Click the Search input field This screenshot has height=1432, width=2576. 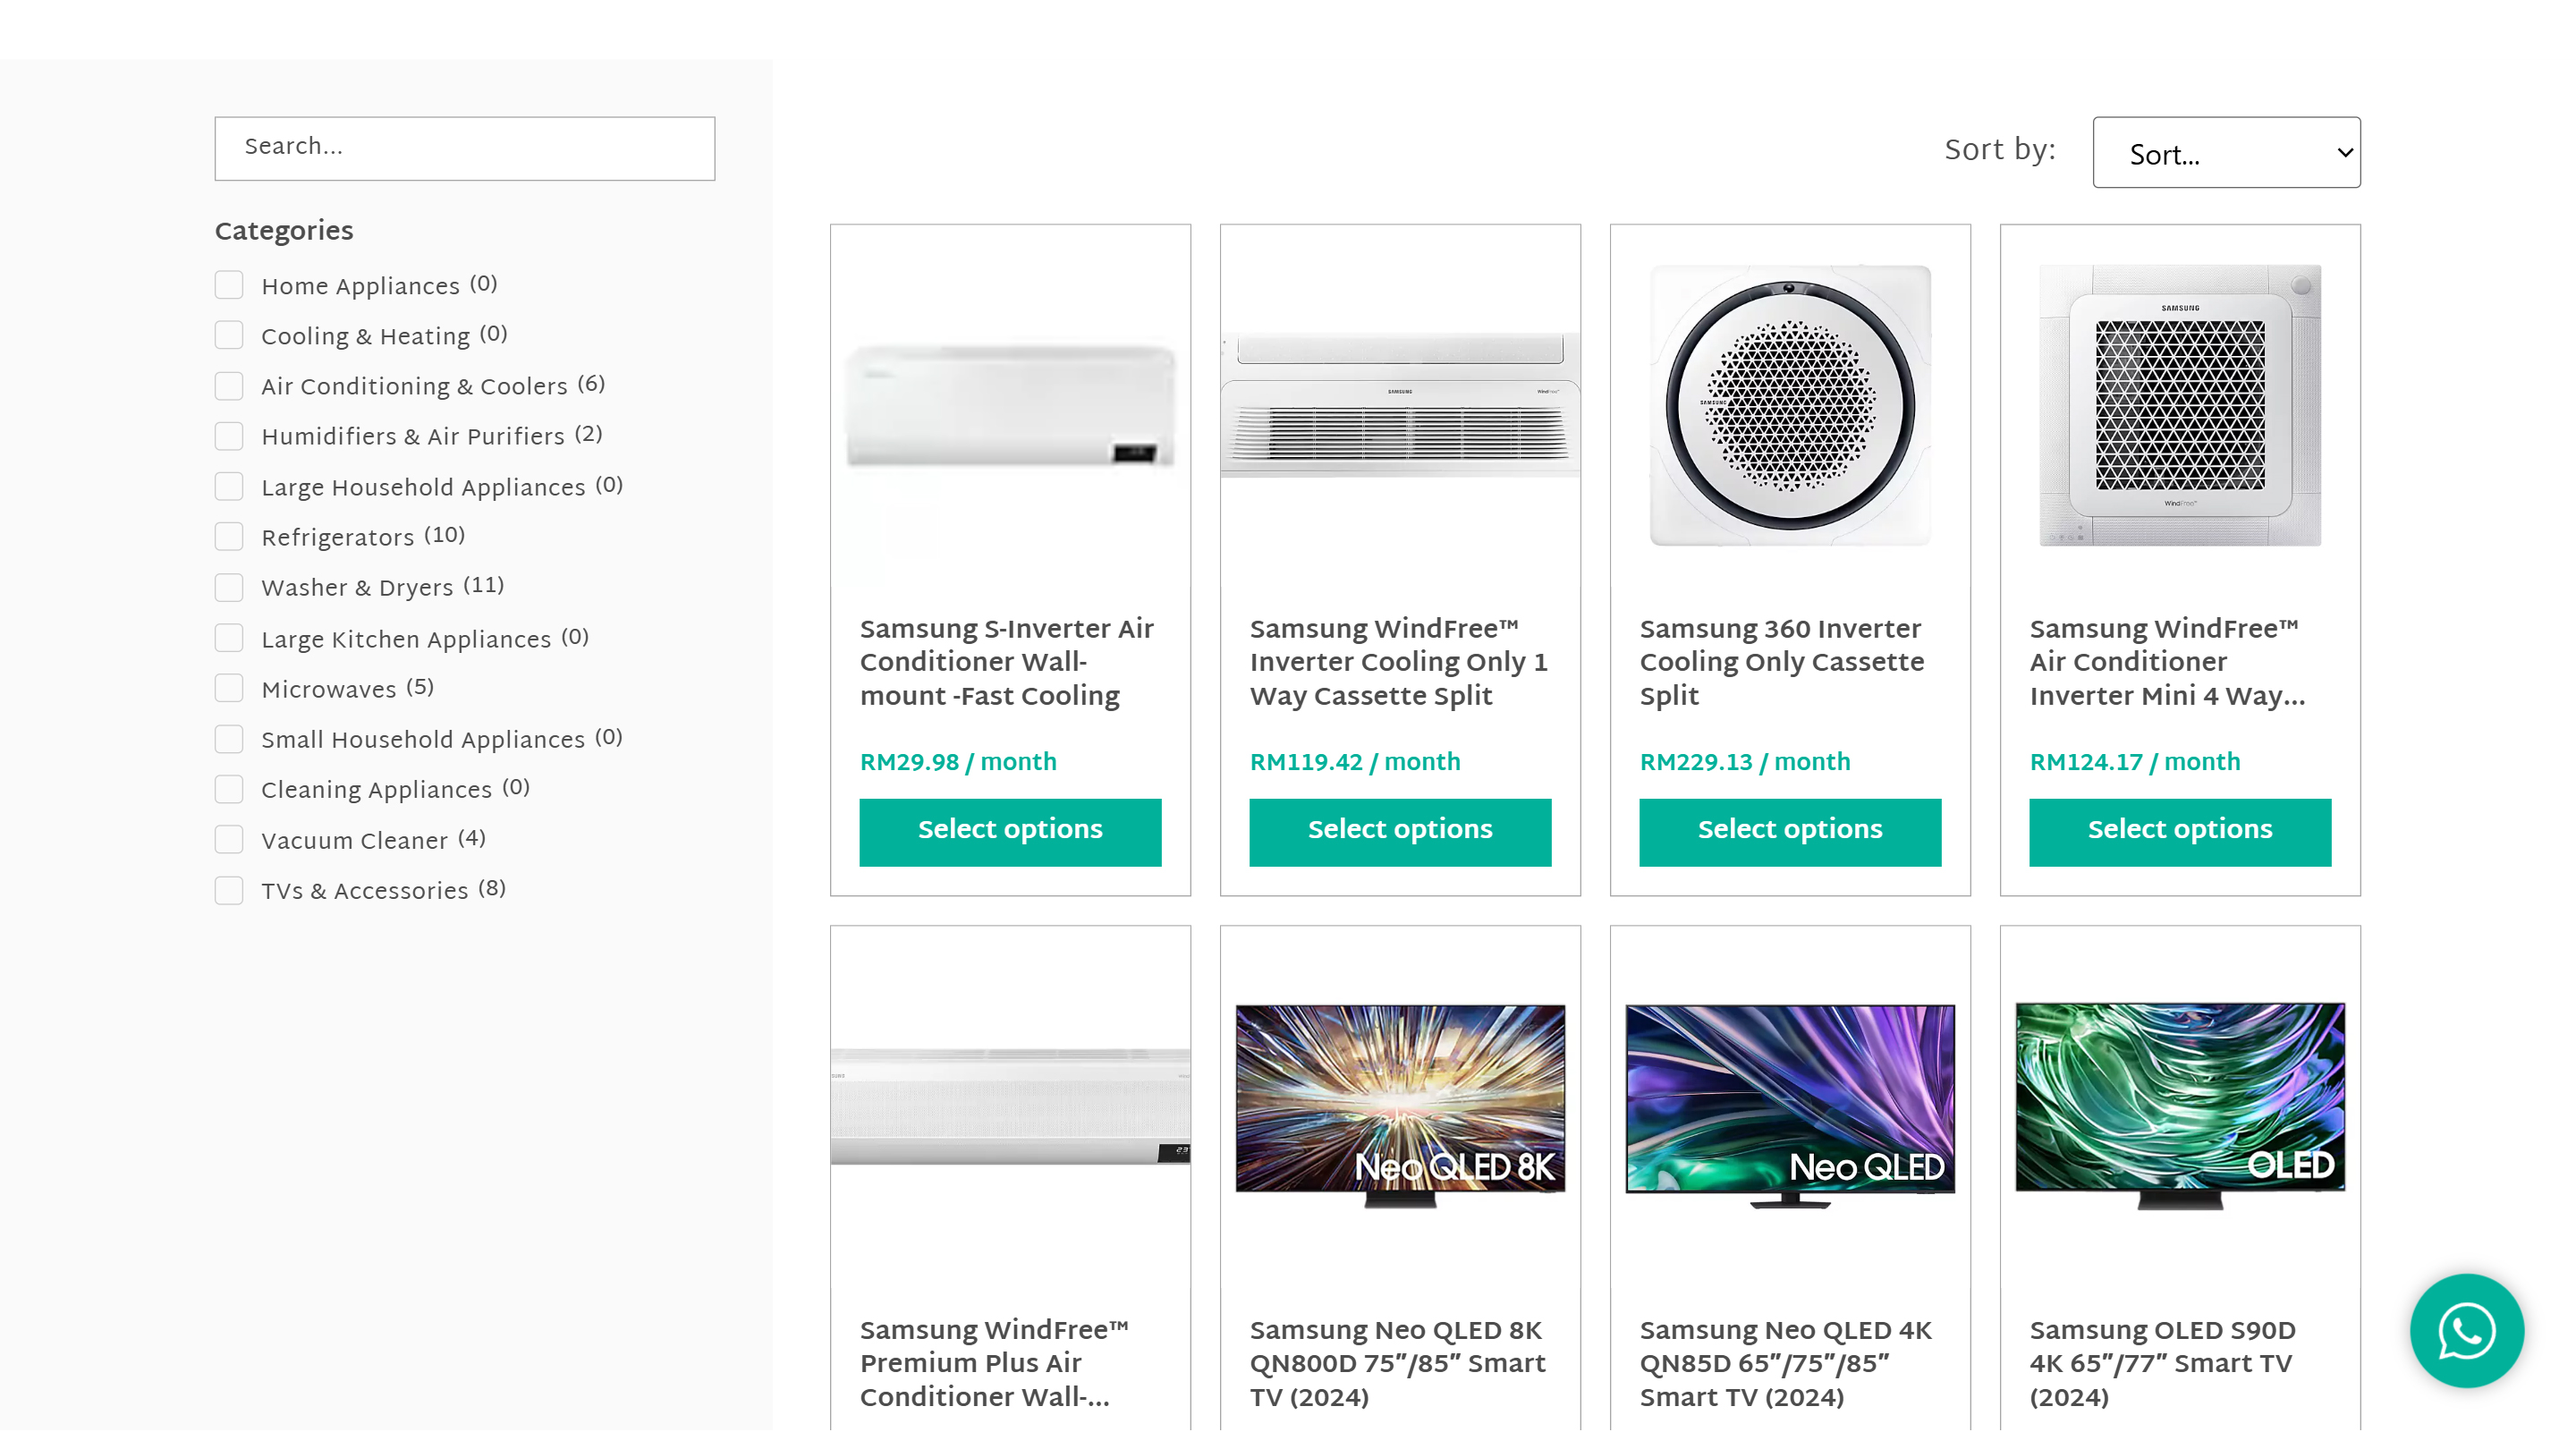[x=465, y=148]
